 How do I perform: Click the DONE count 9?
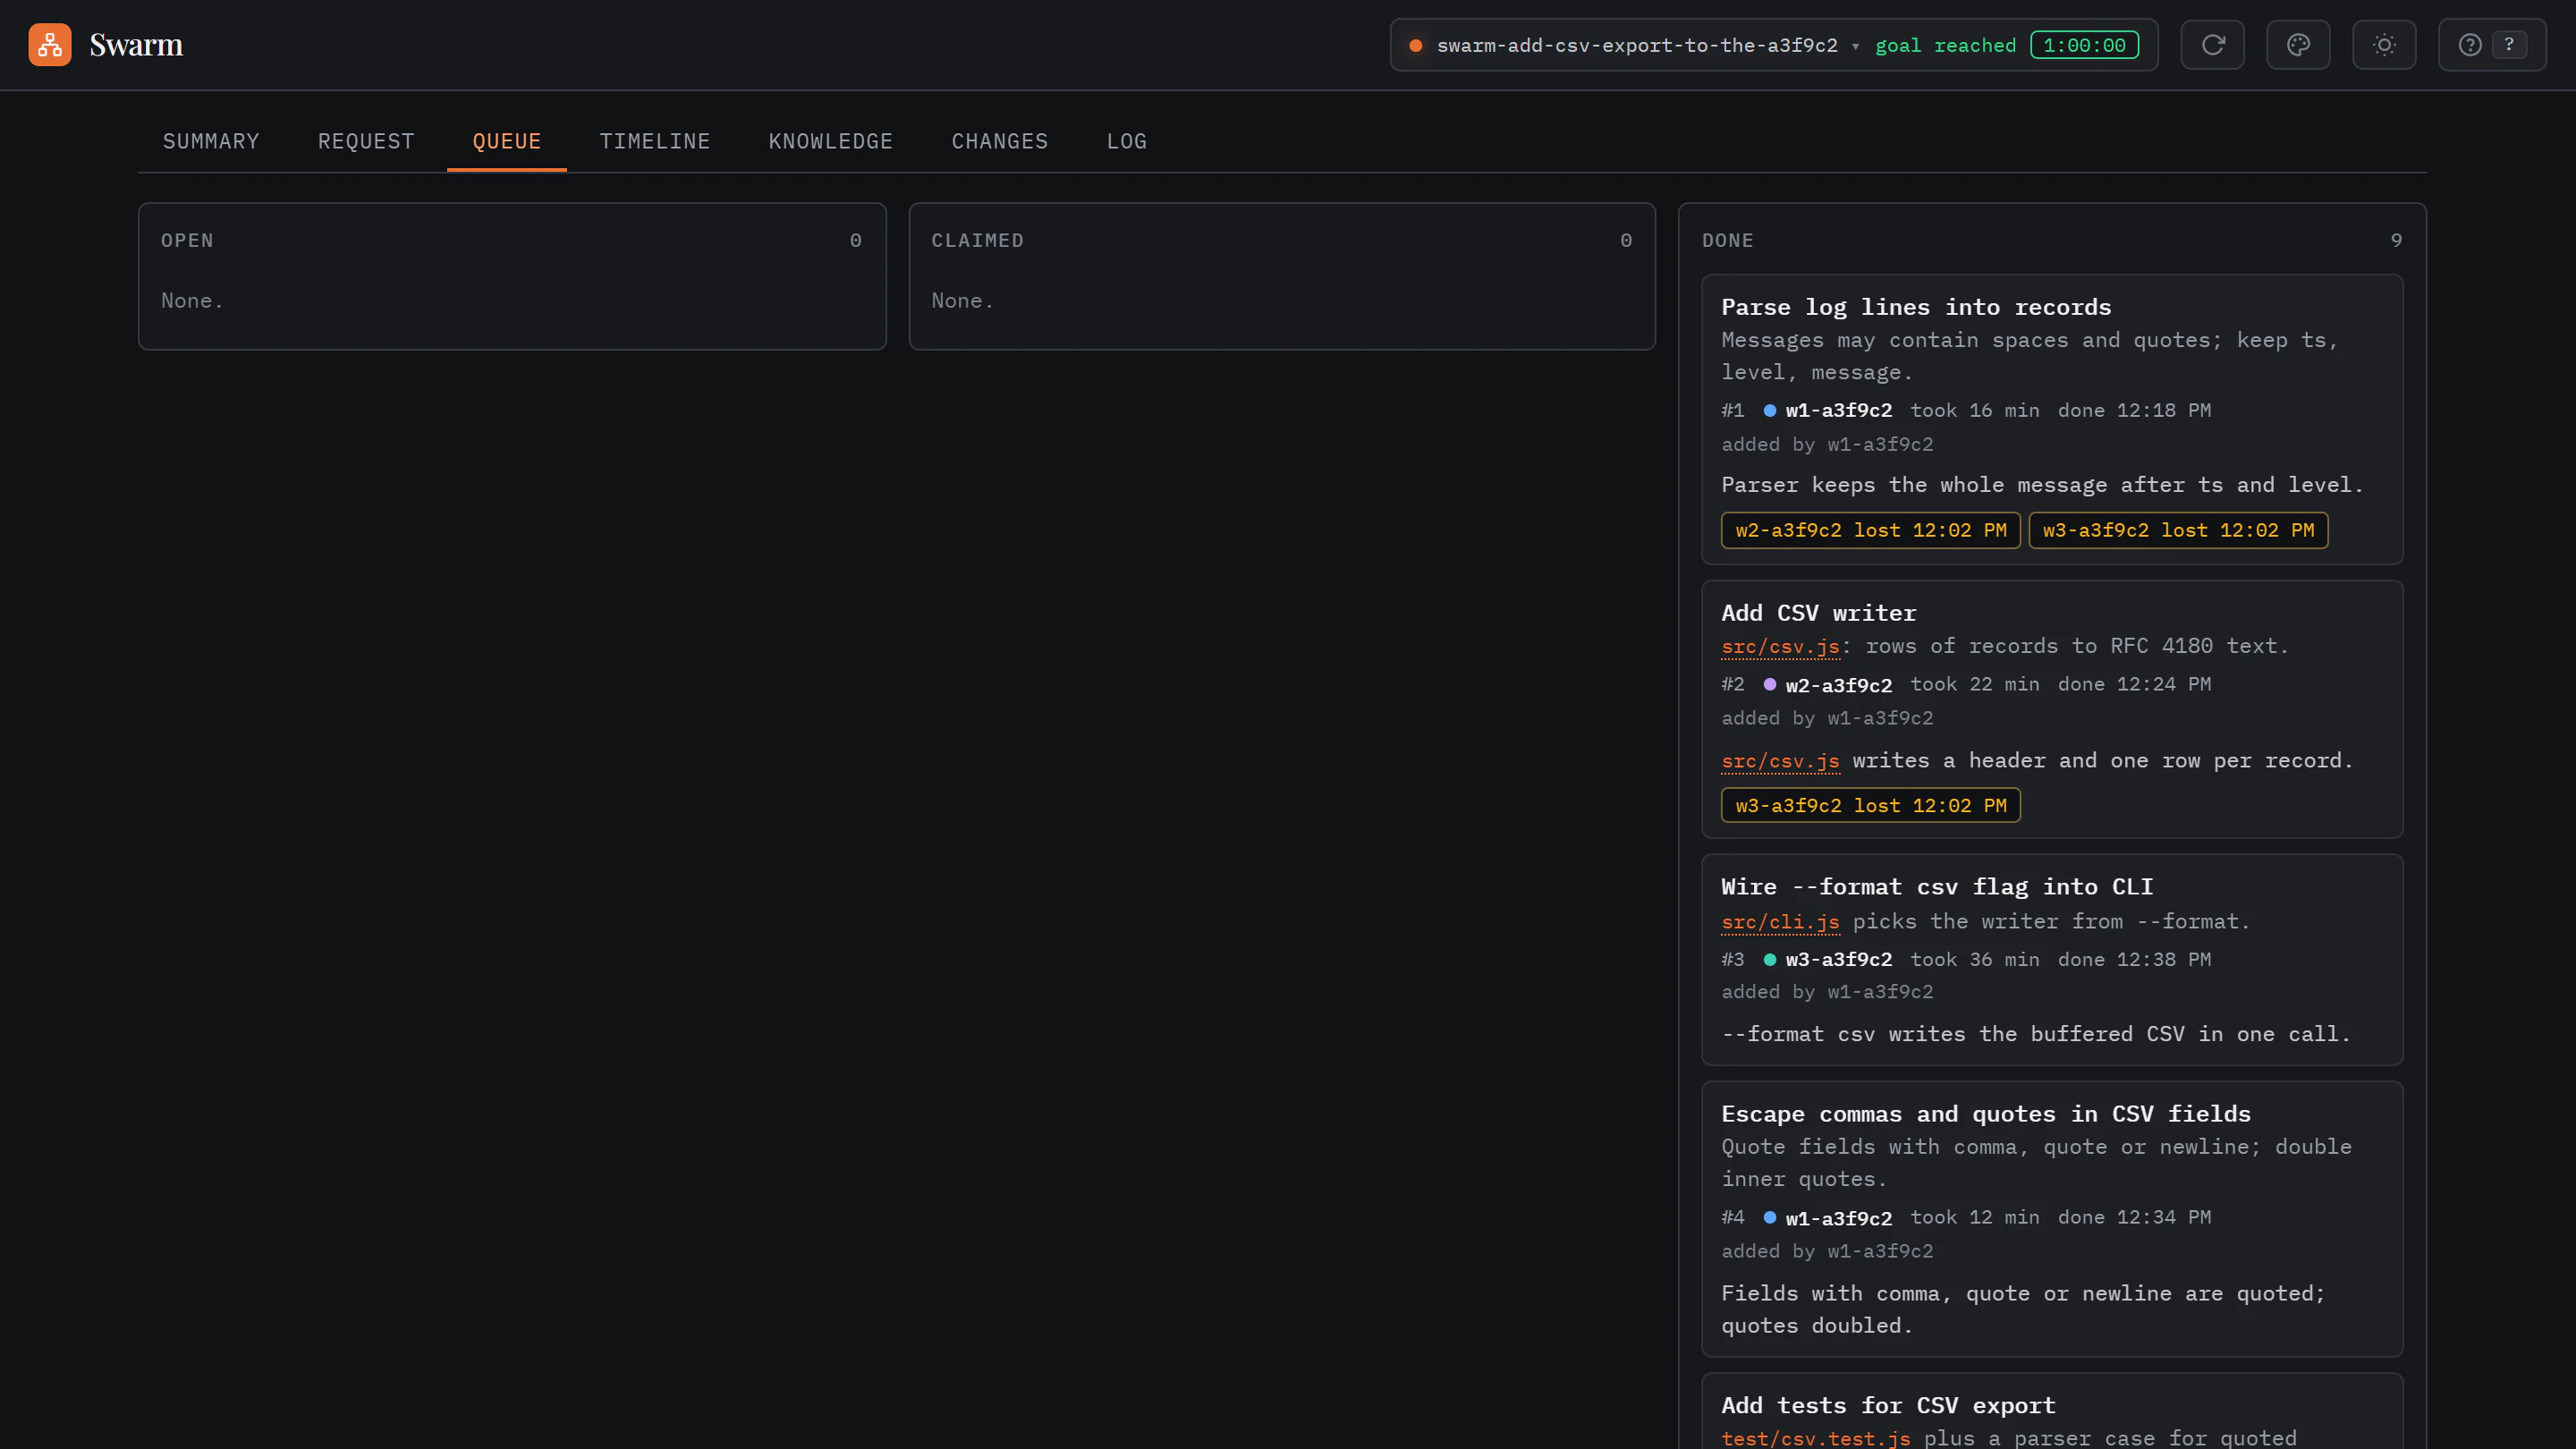point(2396,240)
